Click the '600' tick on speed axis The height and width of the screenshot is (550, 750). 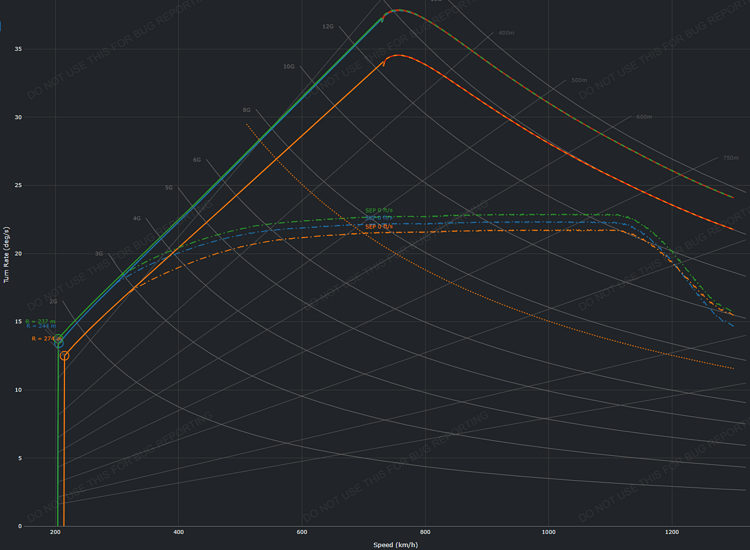tap(302, 532)
